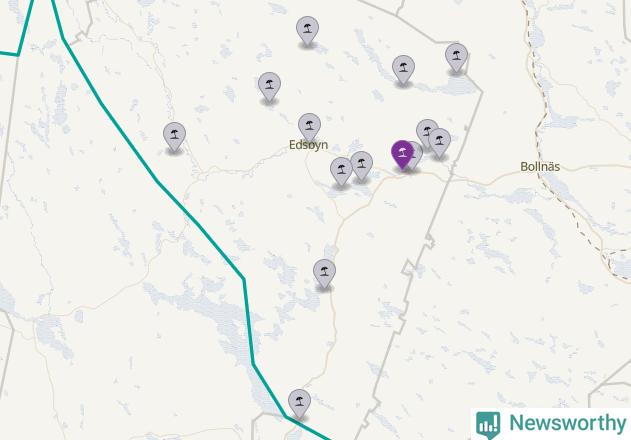Click the Bollnäs town label
The image size is (631, 440).
tap(540, 167)
